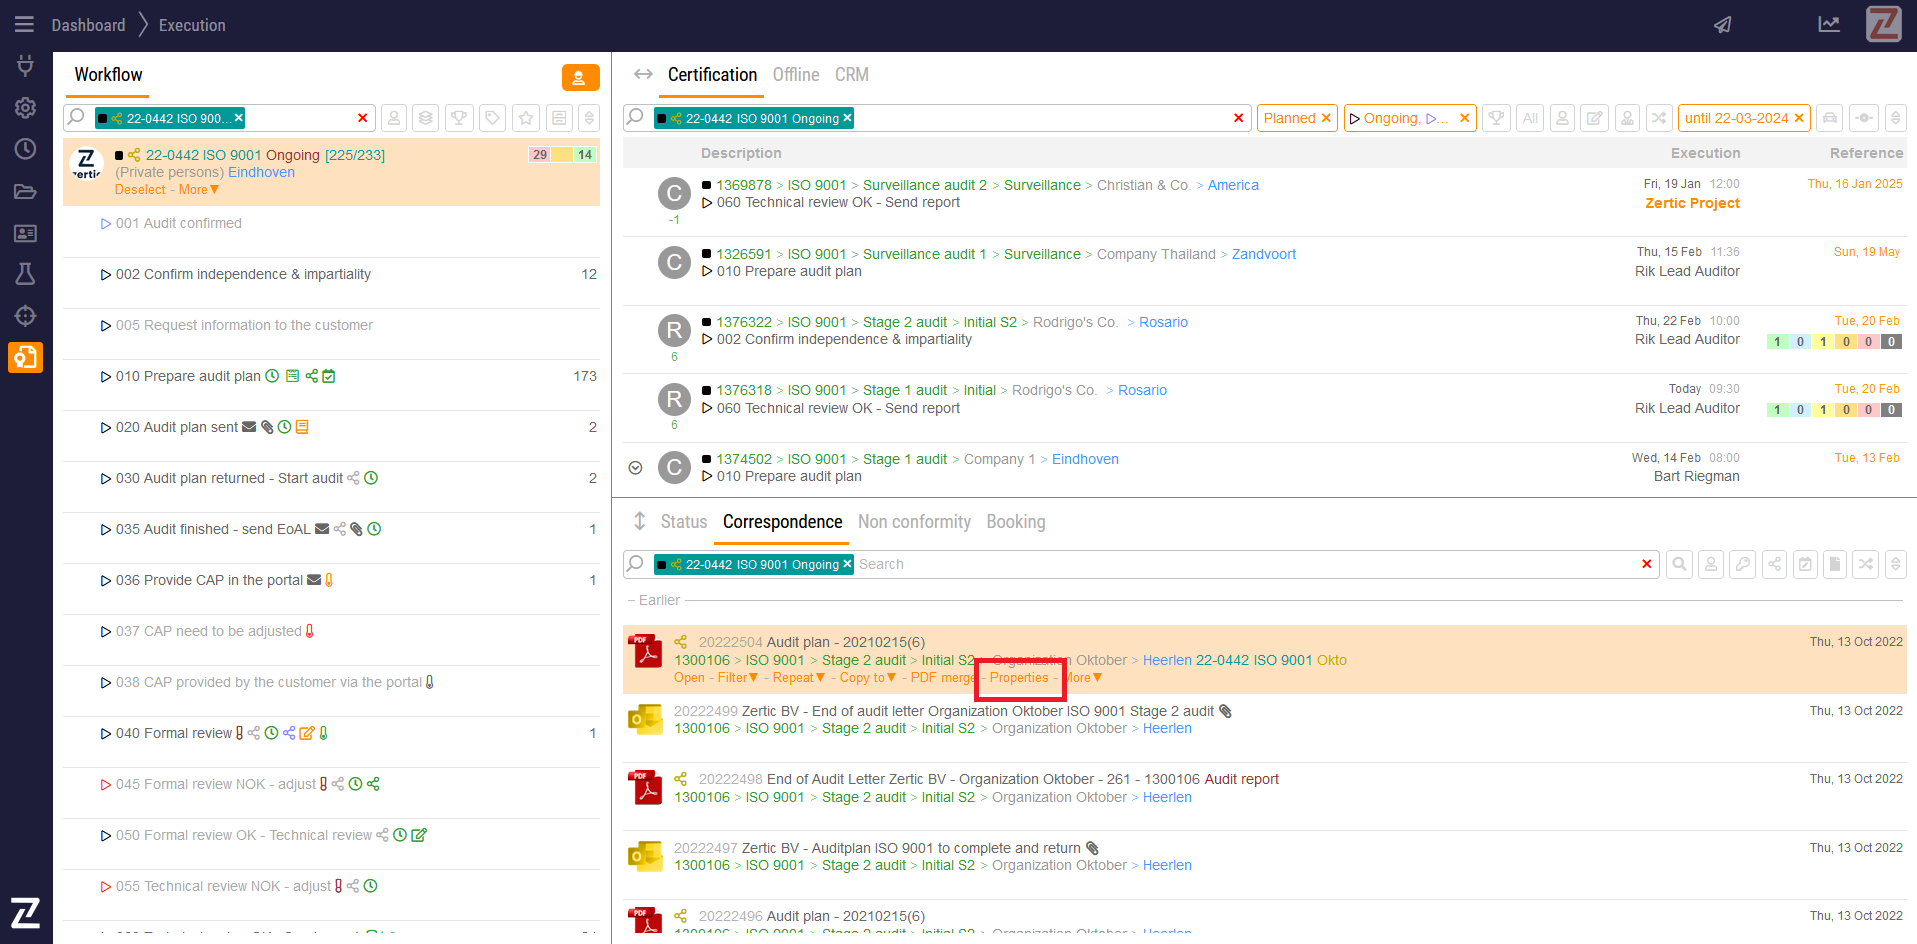This screenshot has height=944, width=1917.
Task: Remove the Planned filter chip
Action: point(1326,118)
